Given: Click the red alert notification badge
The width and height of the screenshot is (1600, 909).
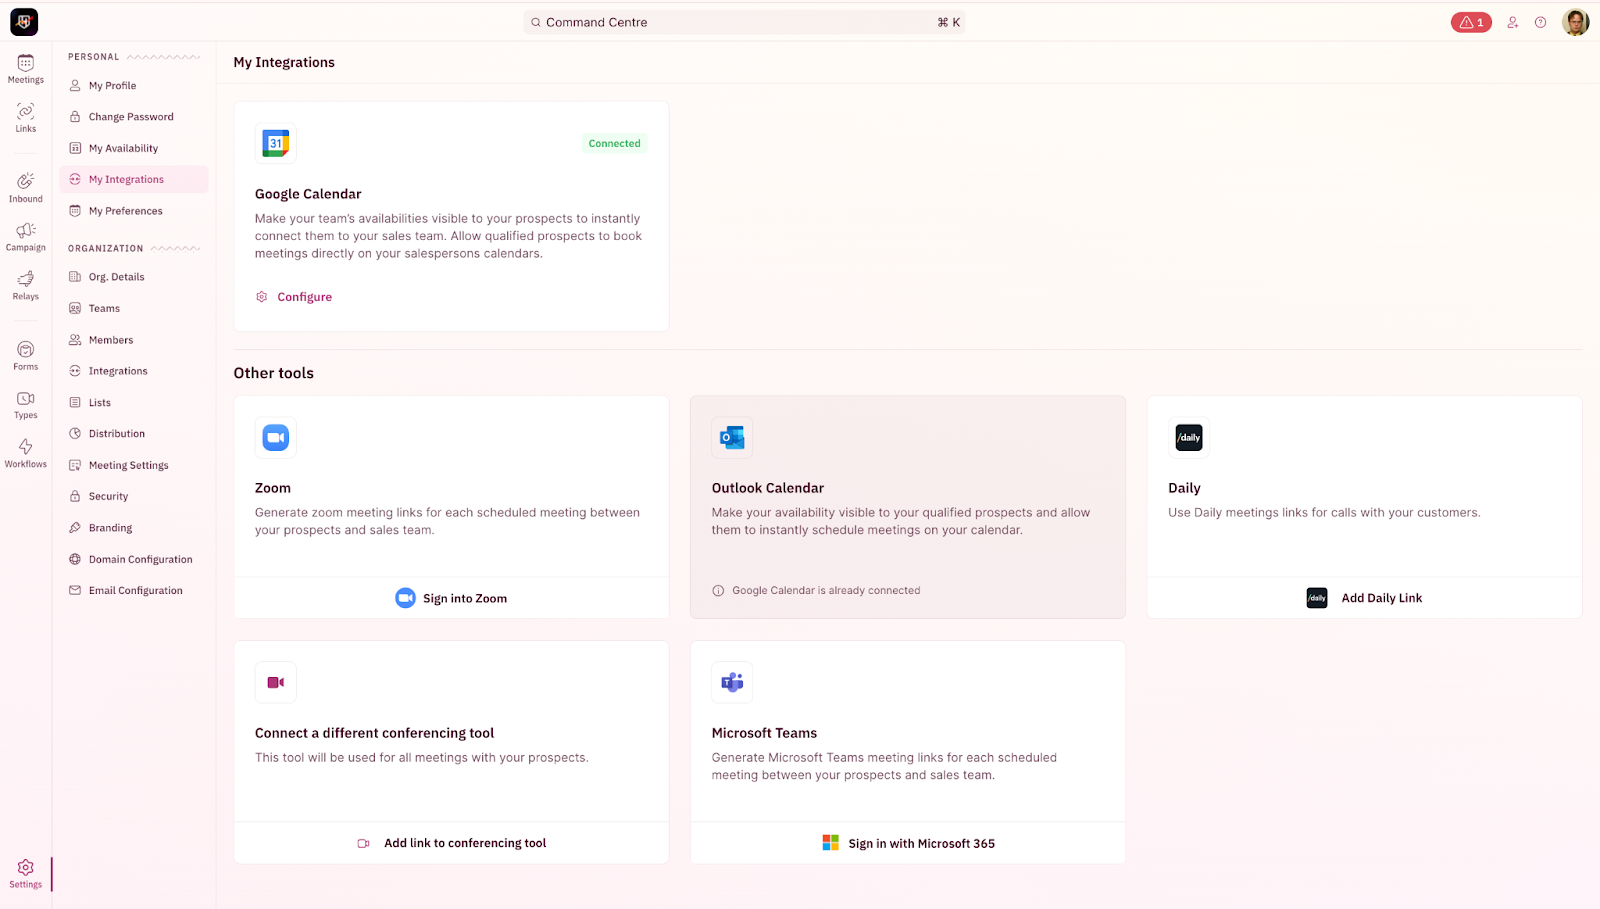Looking at the screenshot, I should [1471, 22].
